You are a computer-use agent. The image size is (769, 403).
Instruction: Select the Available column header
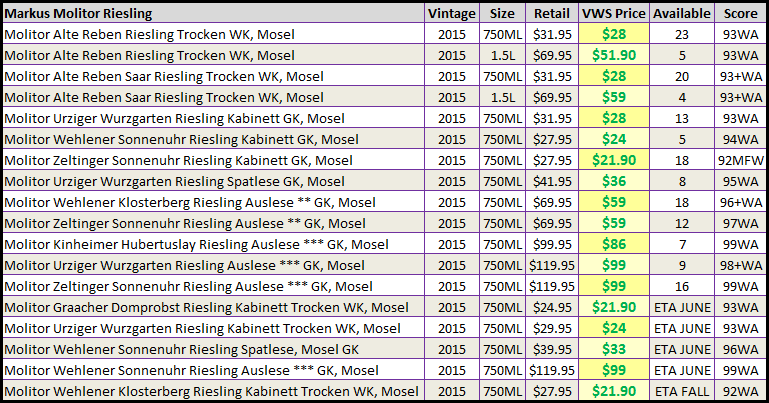click(x=682, y=13)
